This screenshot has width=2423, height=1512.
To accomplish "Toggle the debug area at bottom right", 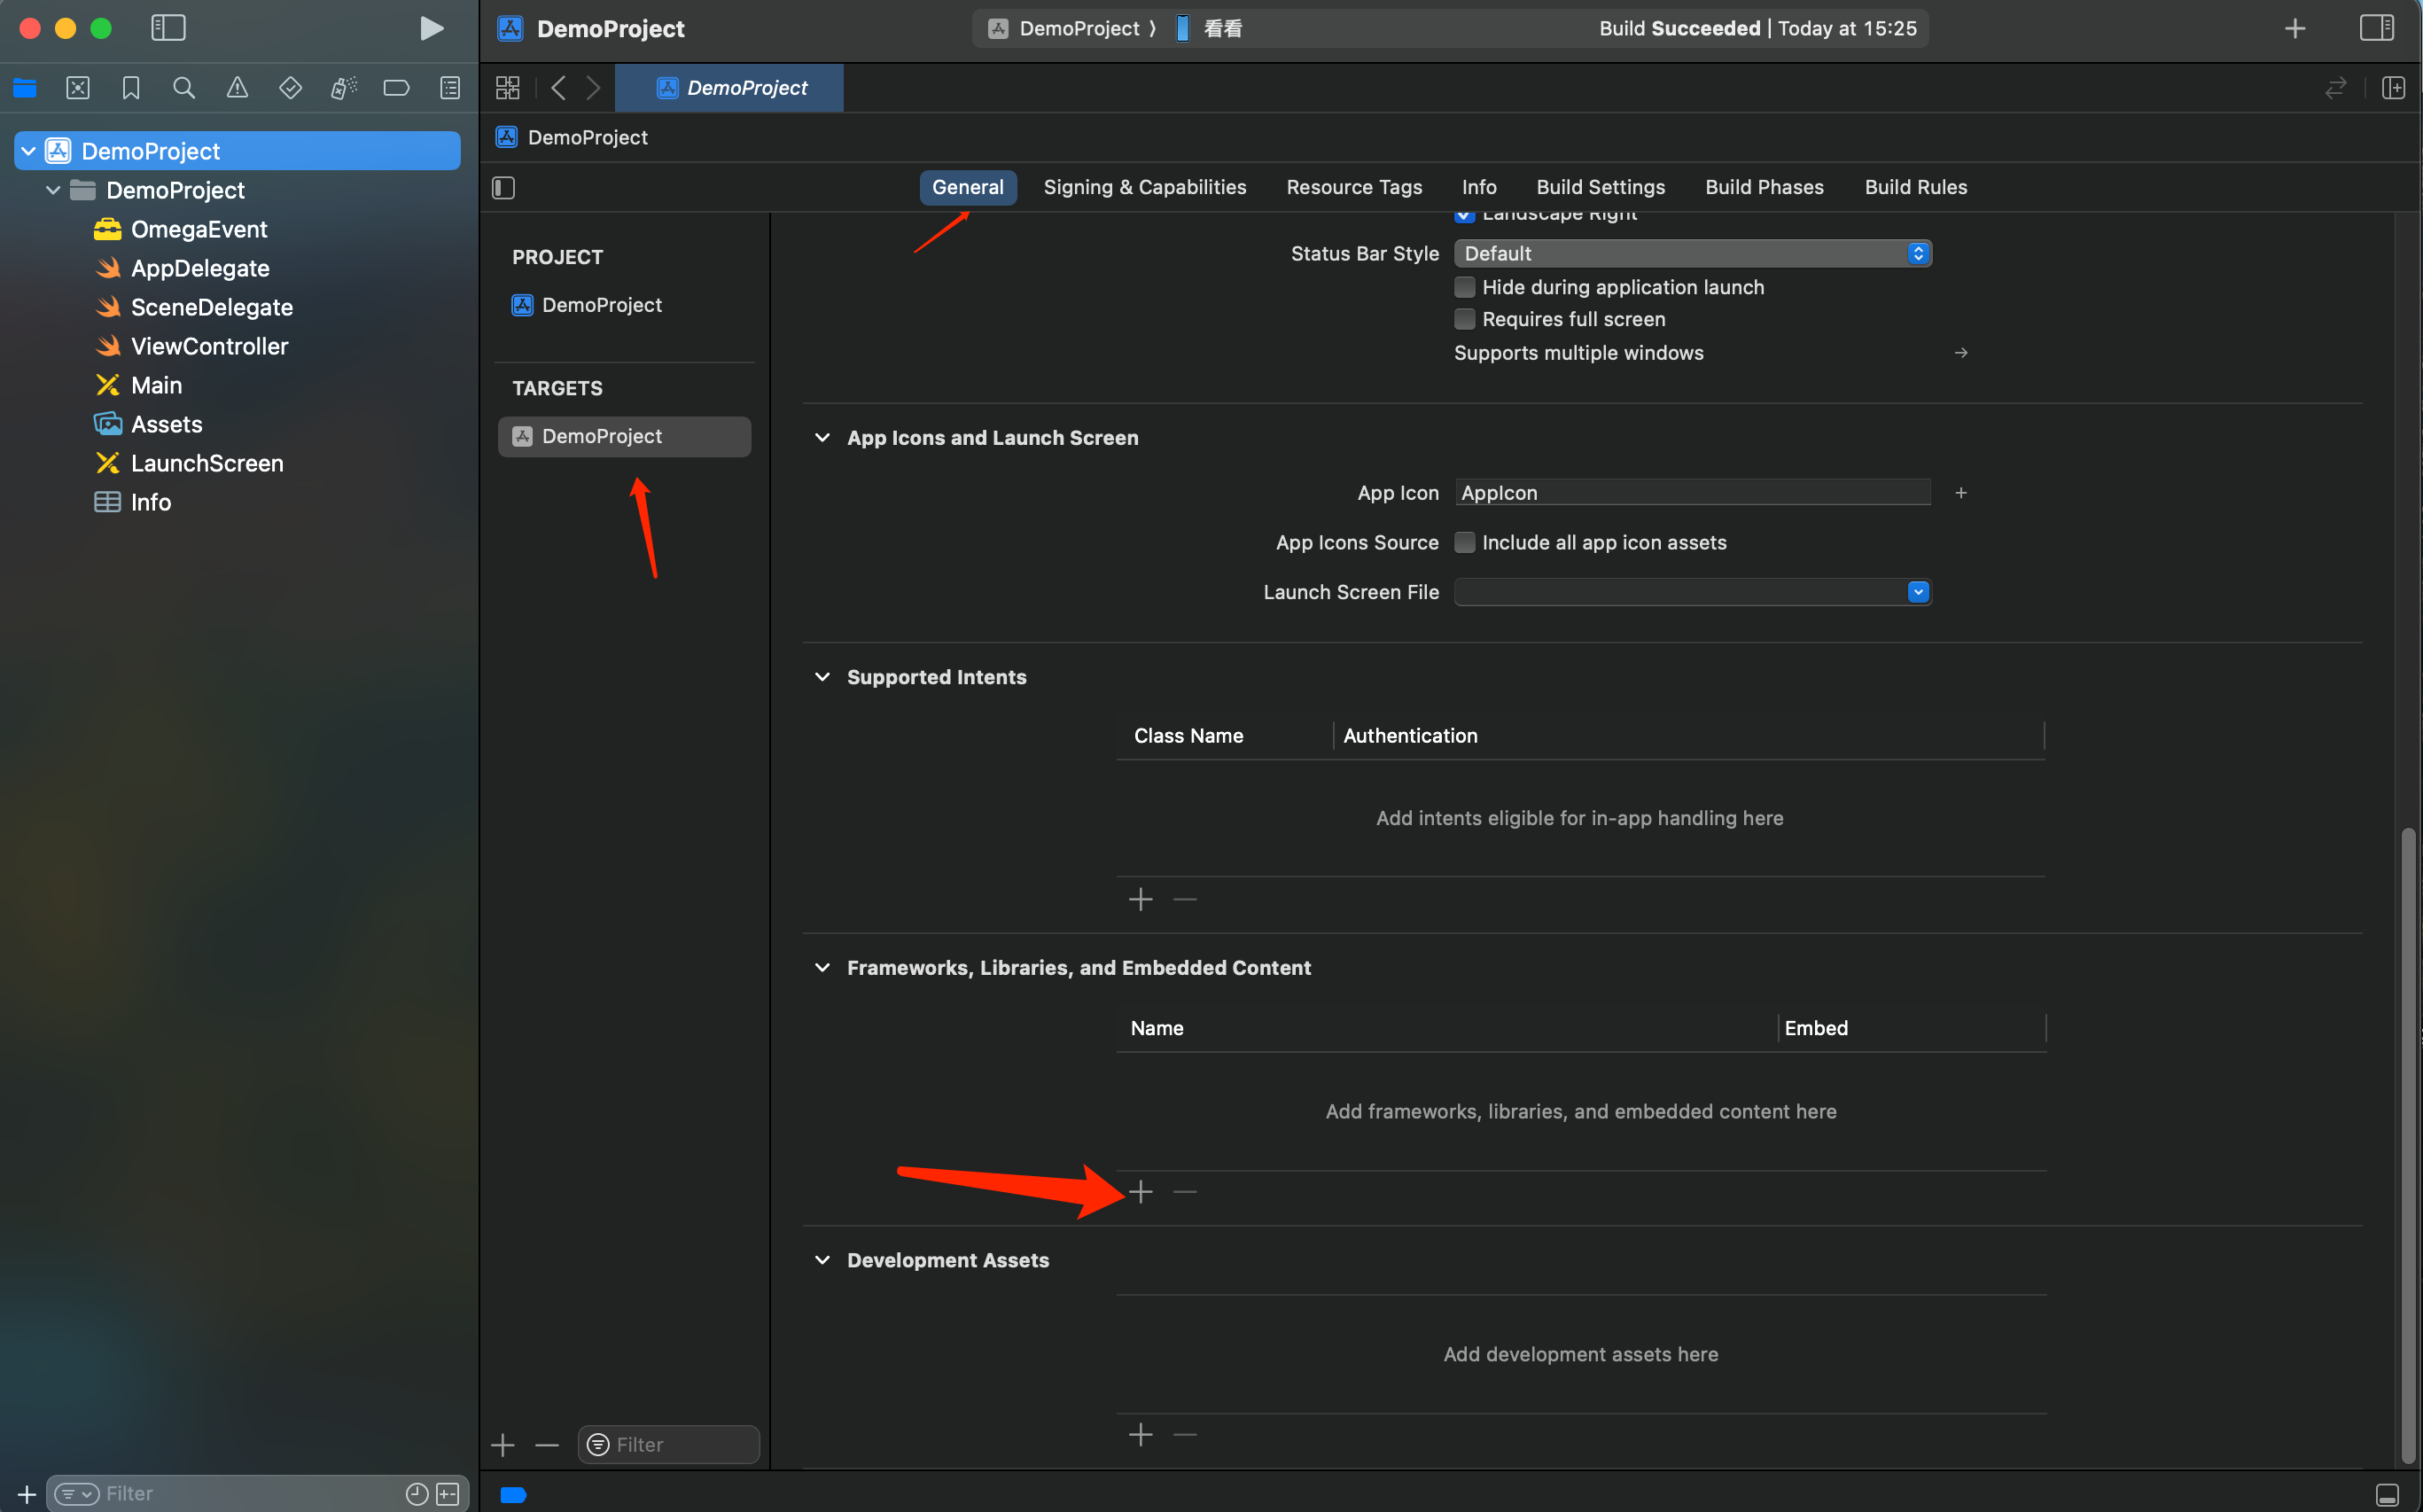I will 2387,1495.
